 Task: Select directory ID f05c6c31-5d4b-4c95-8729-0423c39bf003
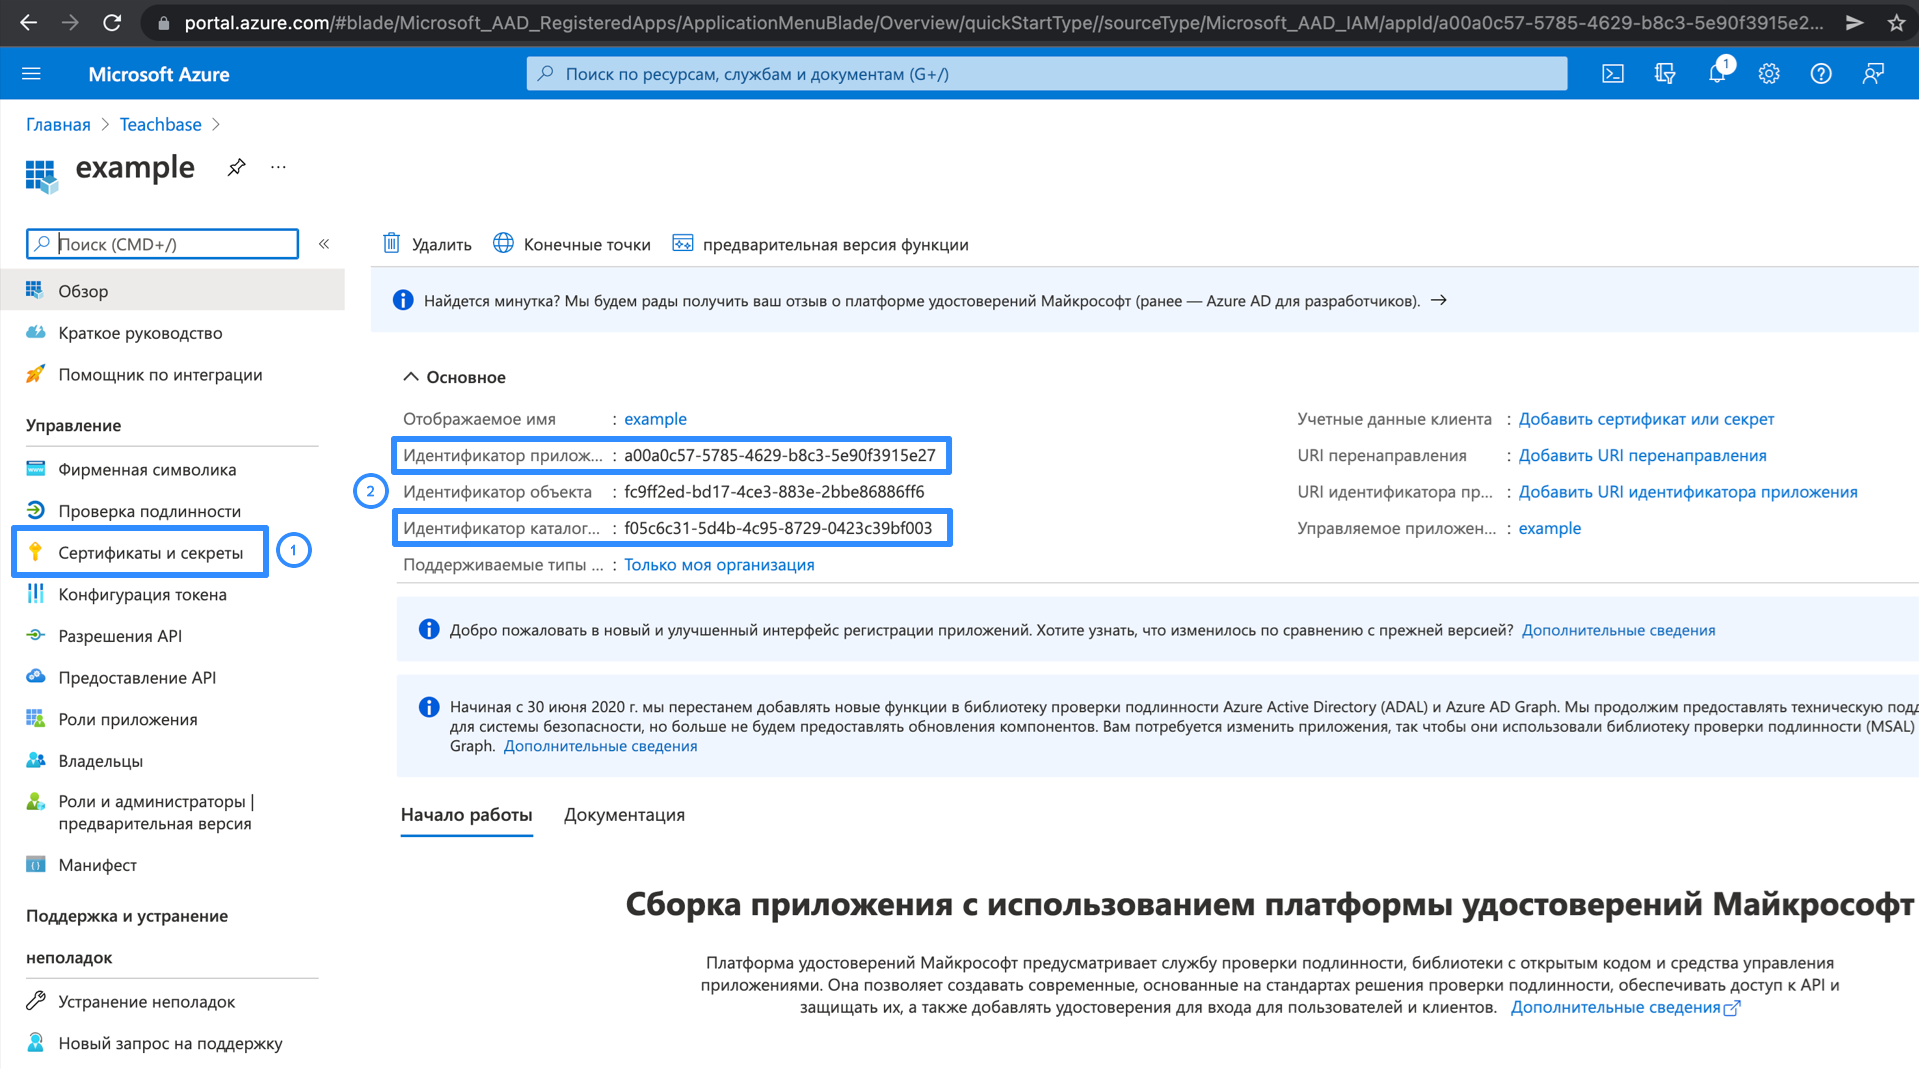coord(778,528)
